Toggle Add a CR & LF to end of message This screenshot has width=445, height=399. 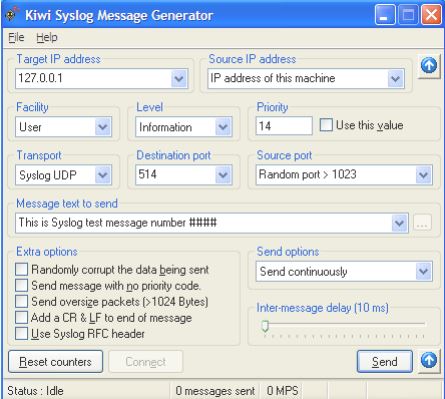21,317
